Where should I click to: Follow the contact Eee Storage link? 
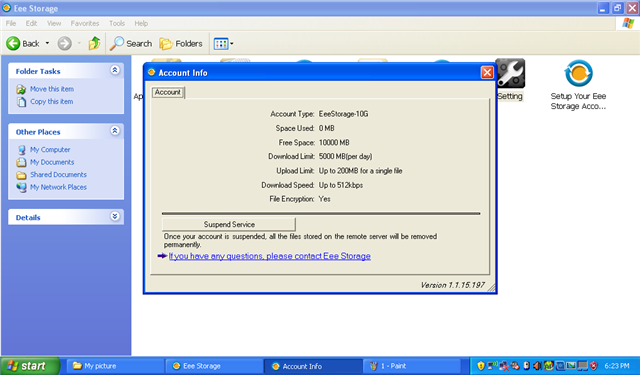269,256
